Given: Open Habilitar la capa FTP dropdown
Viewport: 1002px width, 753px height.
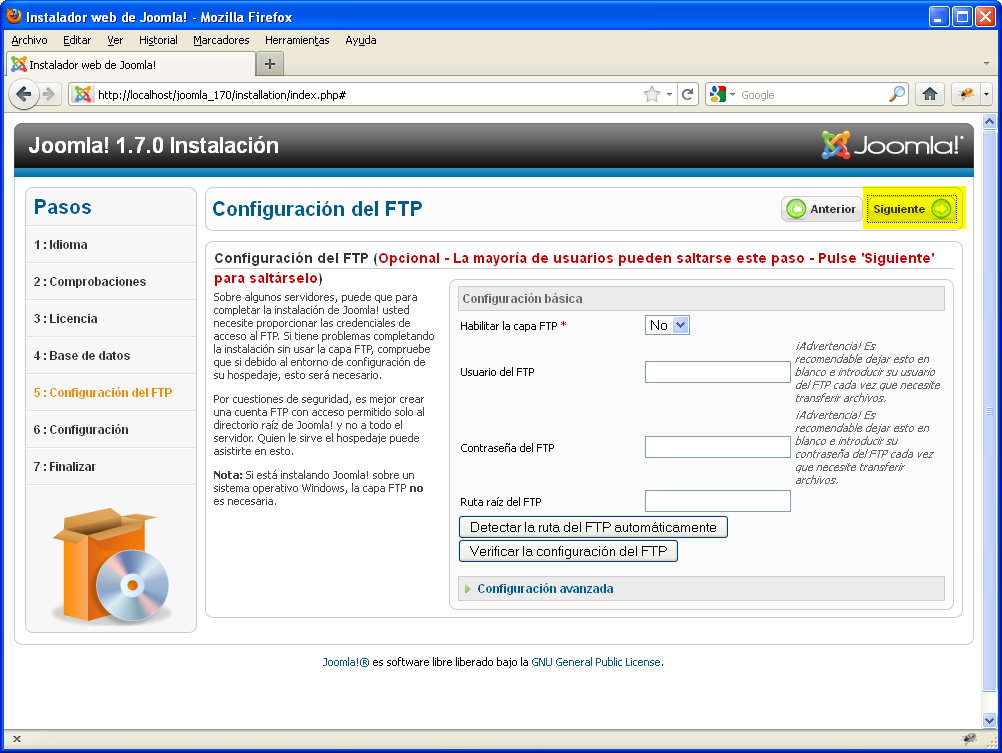Looking at the screenshot, I should 667,325.
